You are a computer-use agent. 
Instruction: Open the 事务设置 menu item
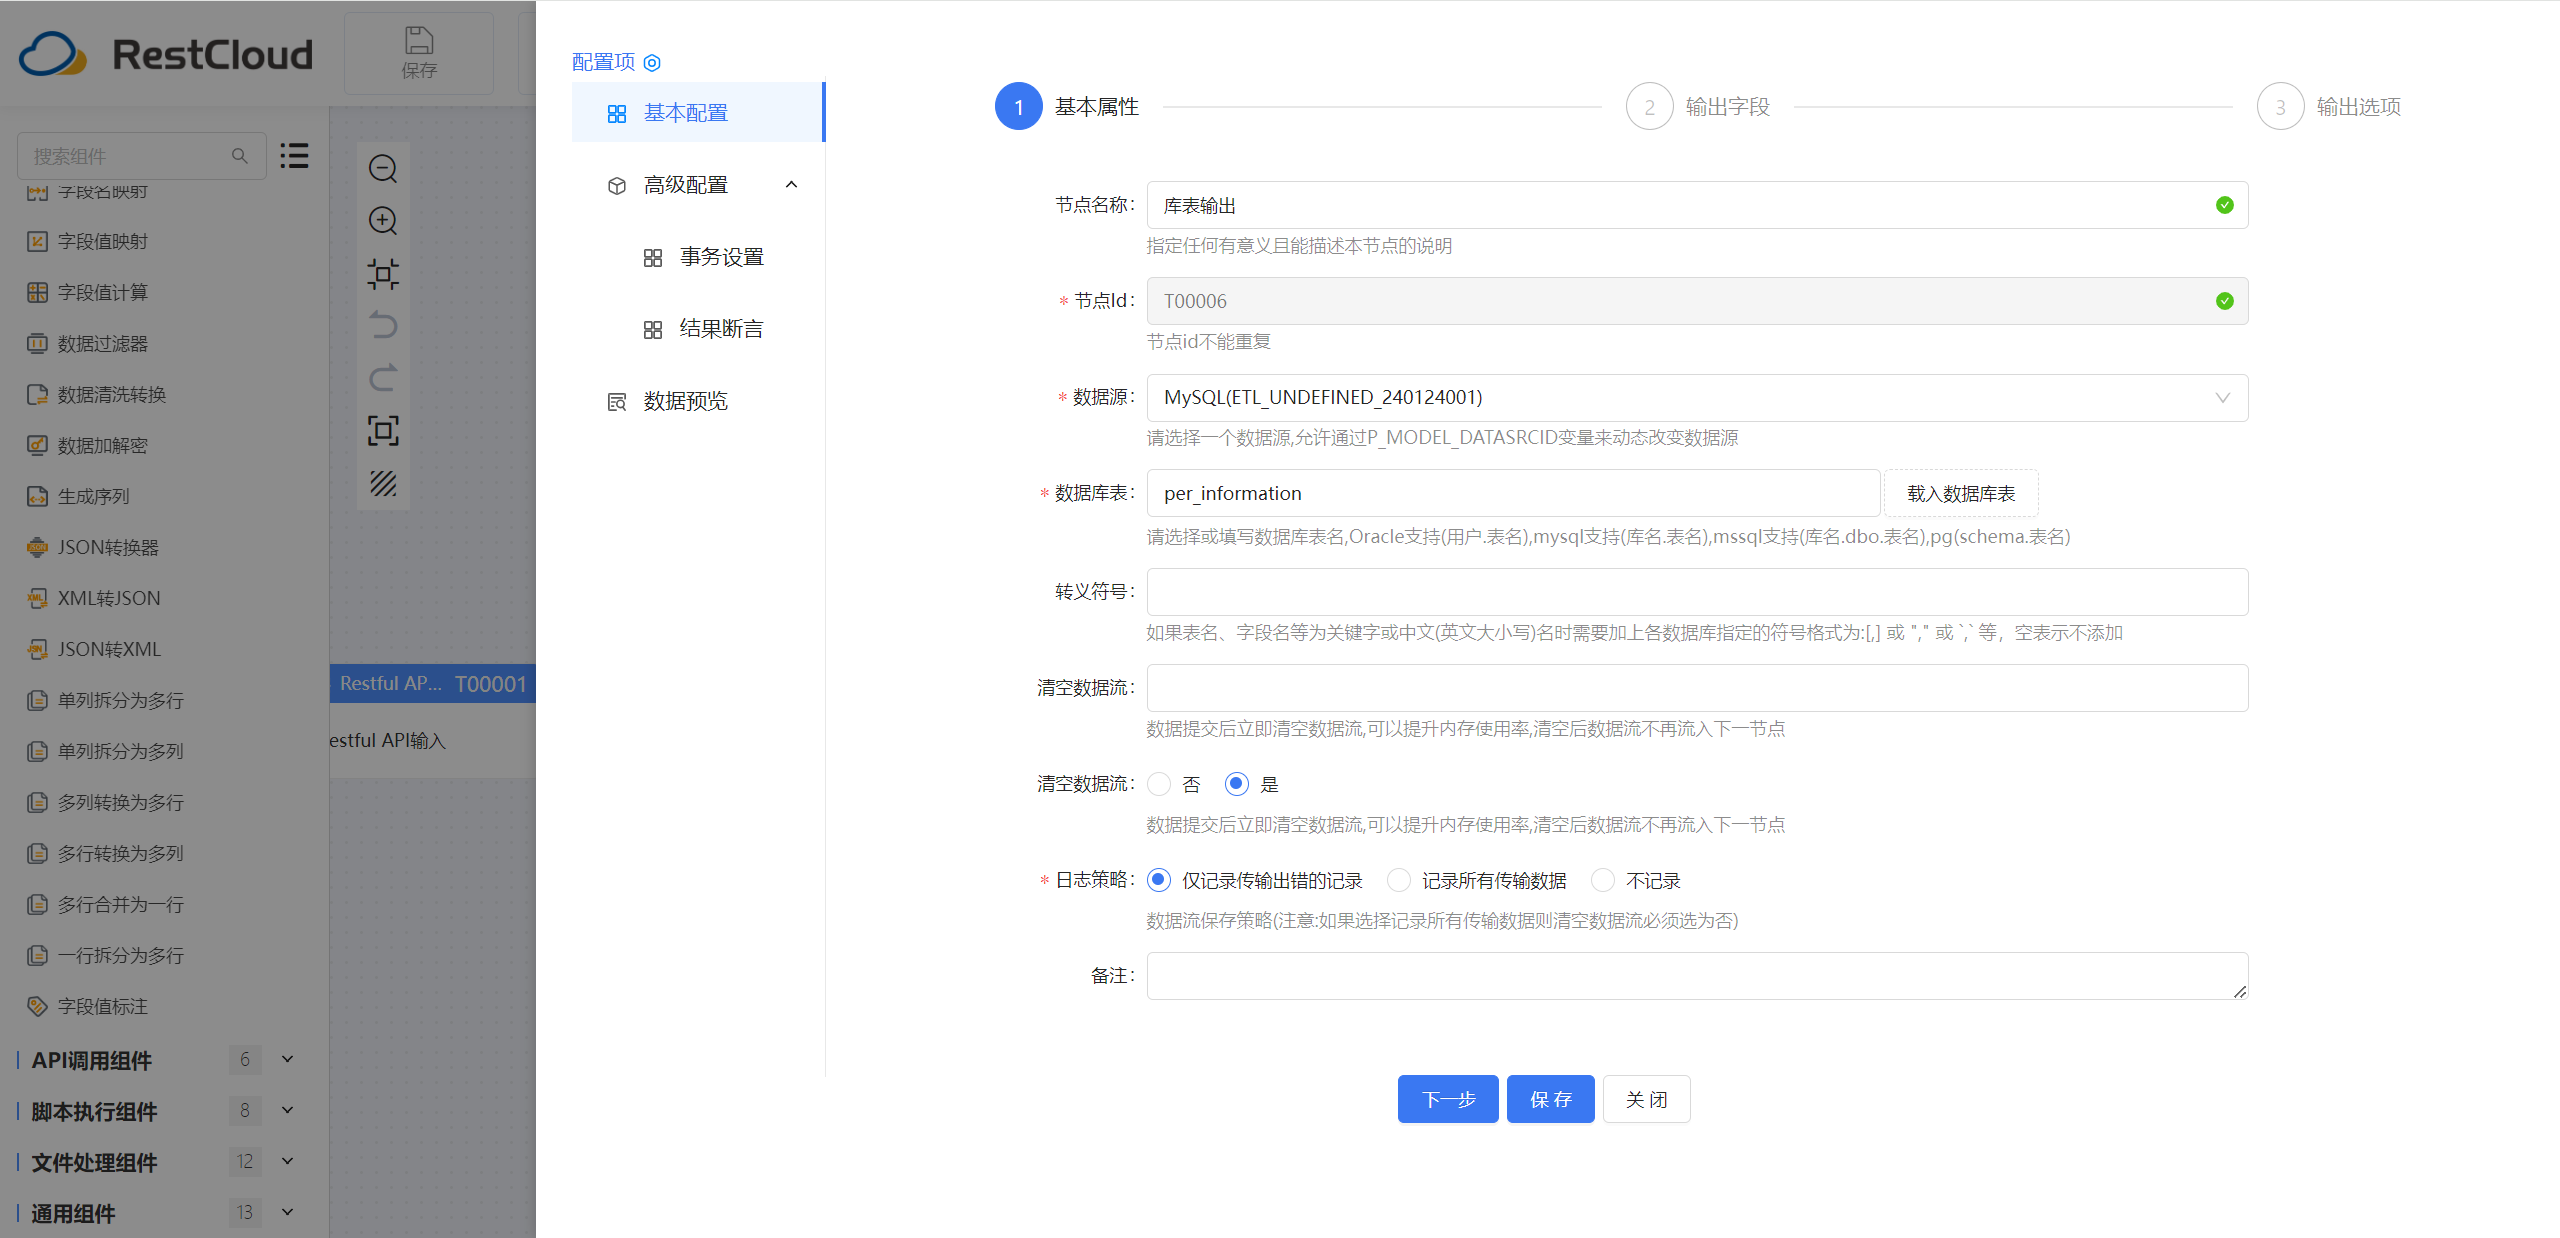[721, 257]
